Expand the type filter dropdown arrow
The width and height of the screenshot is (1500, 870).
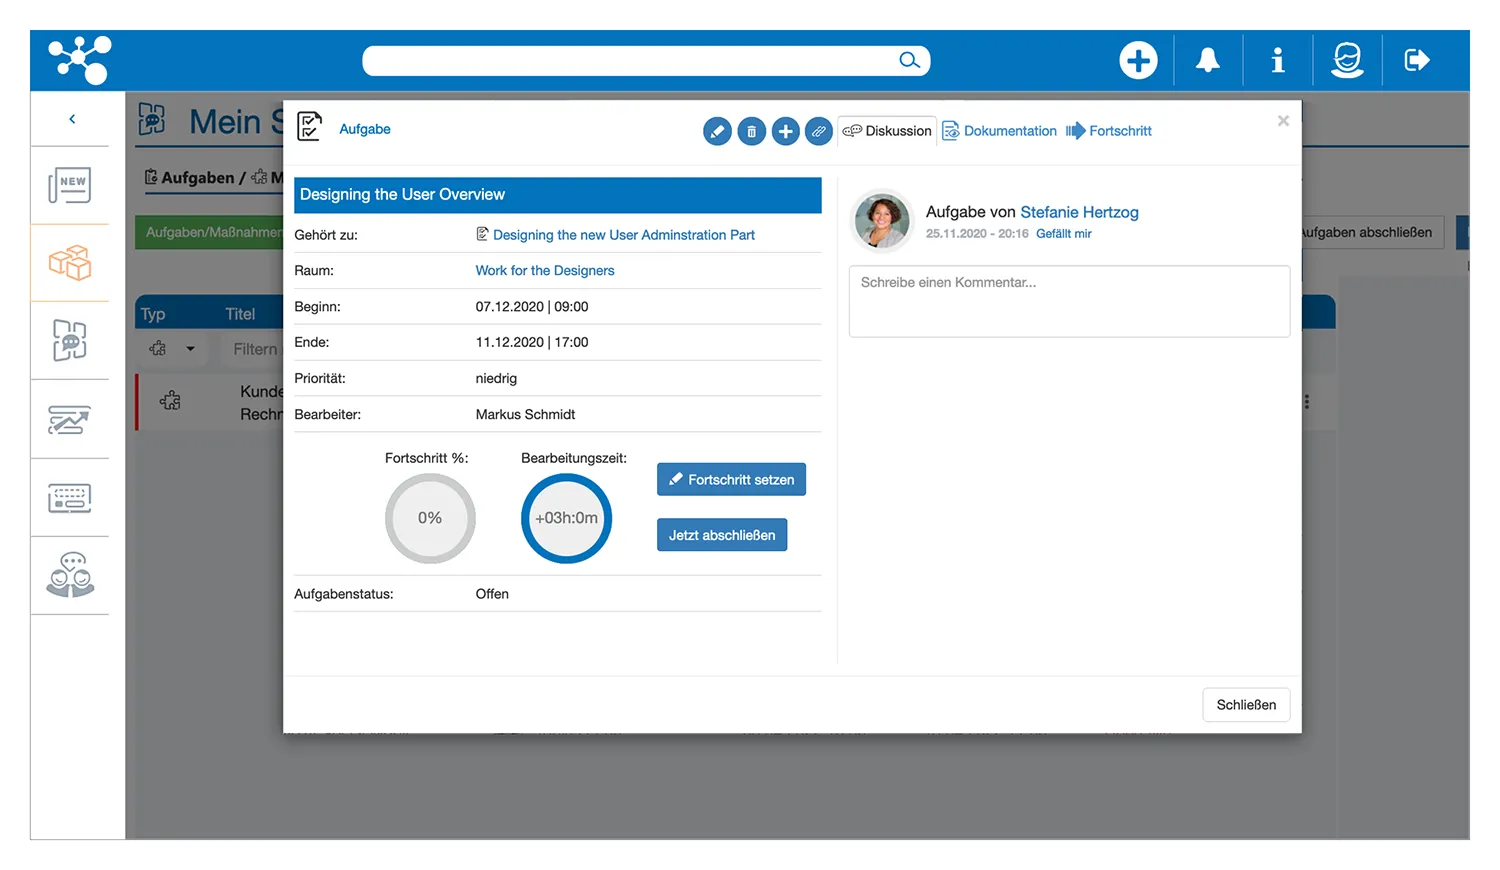click(190, 349)
